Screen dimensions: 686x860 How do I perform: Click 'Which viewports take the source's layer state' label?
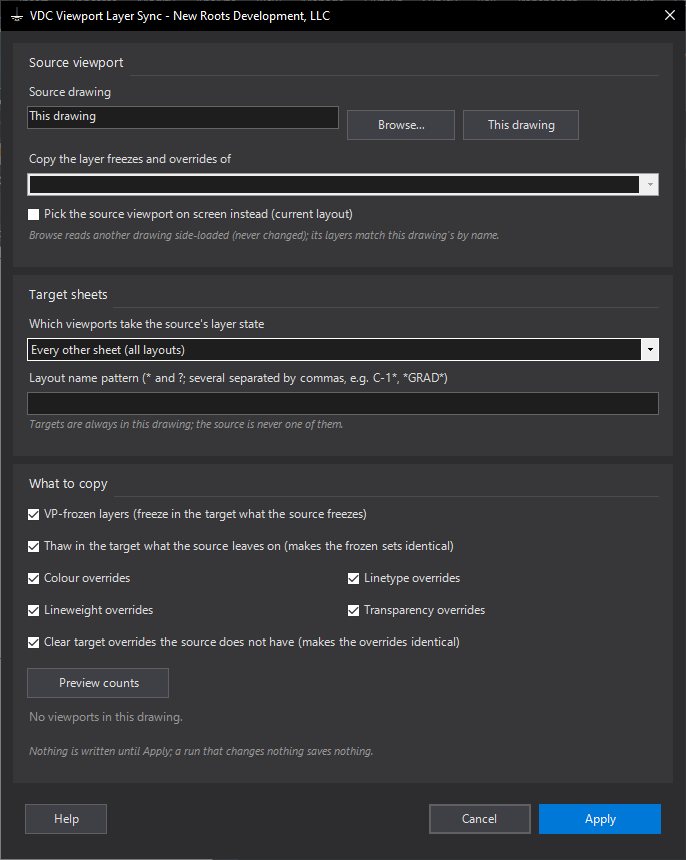[x=146, y=324]
